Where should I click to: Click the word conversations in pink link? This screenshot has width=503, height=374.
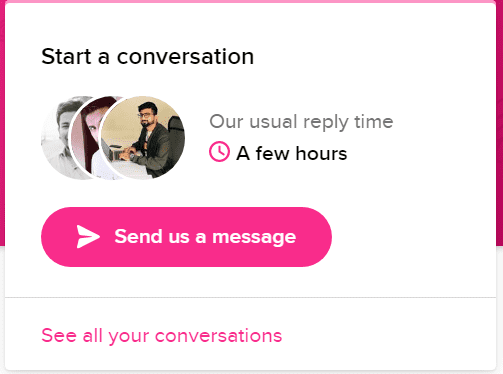(x=219, y=336)
